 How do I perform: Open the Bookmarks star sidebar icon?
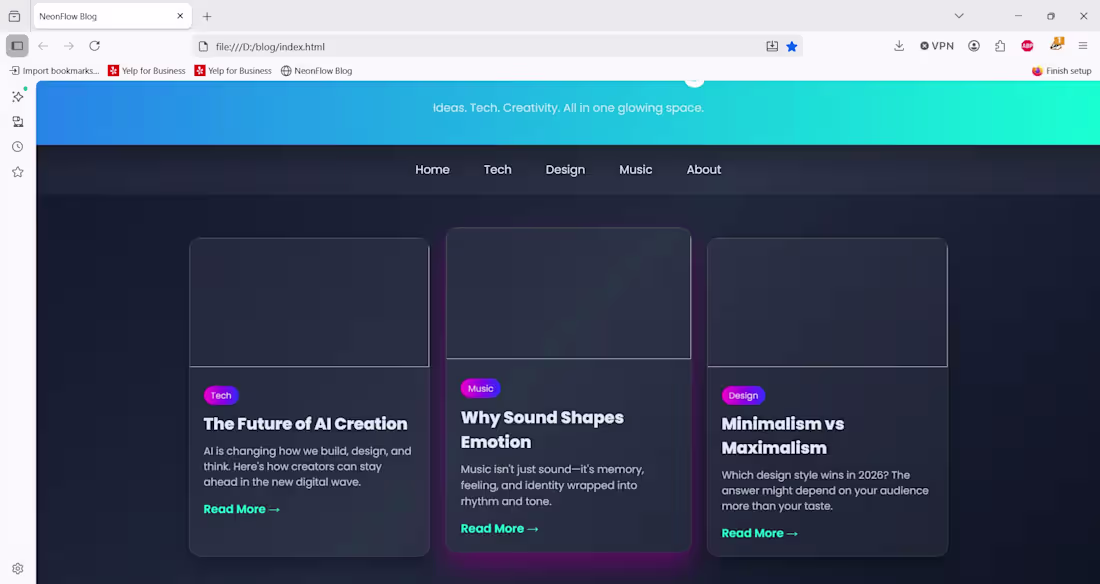[18, 172]
